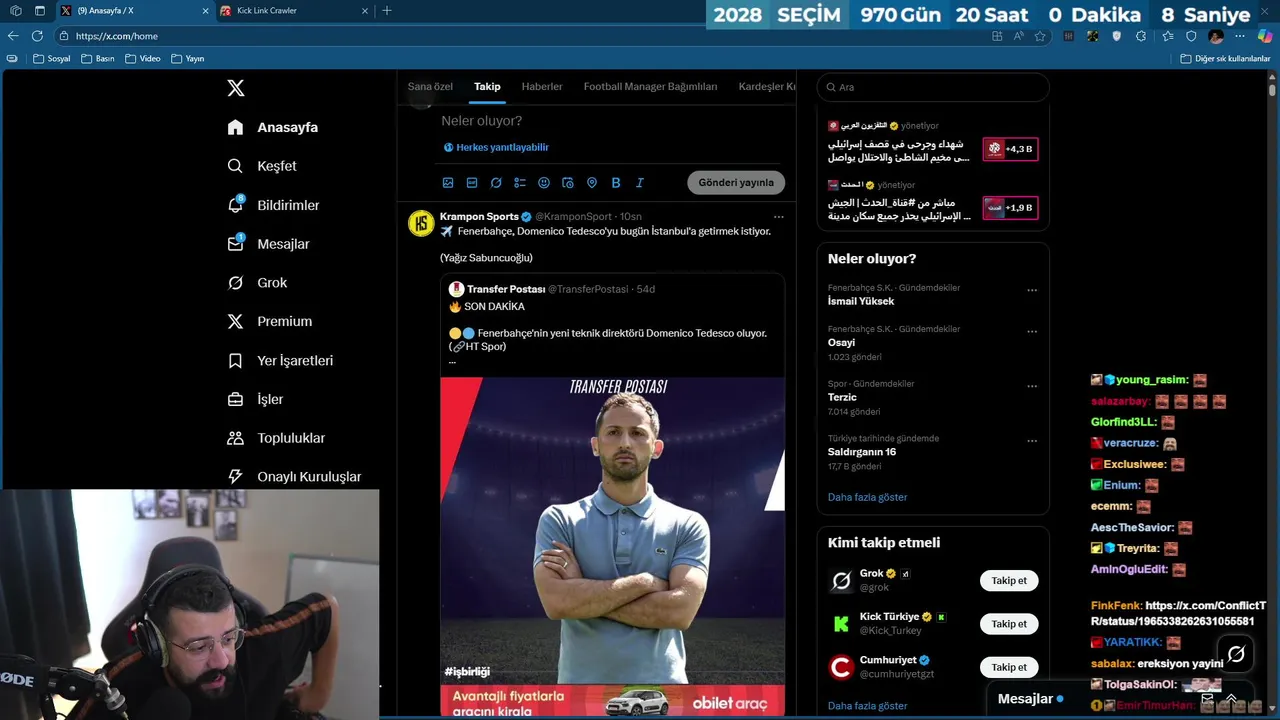Compose new message in Mesajlar drawer
This screenshot has height=720, width=1280.
click(x=1207, y=699)
